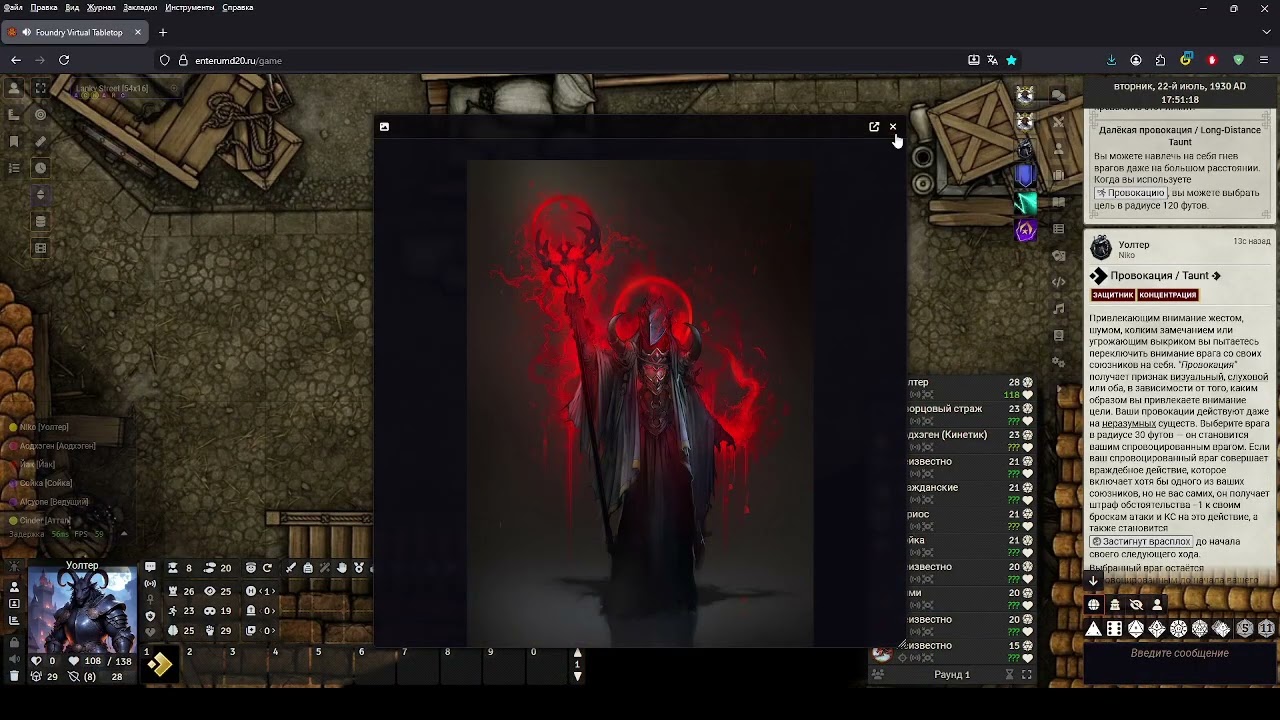Go to next hotbar page arrow
Image resolution: width=1280 pixels, height=720 pixels.
click(x=577, y=677)
